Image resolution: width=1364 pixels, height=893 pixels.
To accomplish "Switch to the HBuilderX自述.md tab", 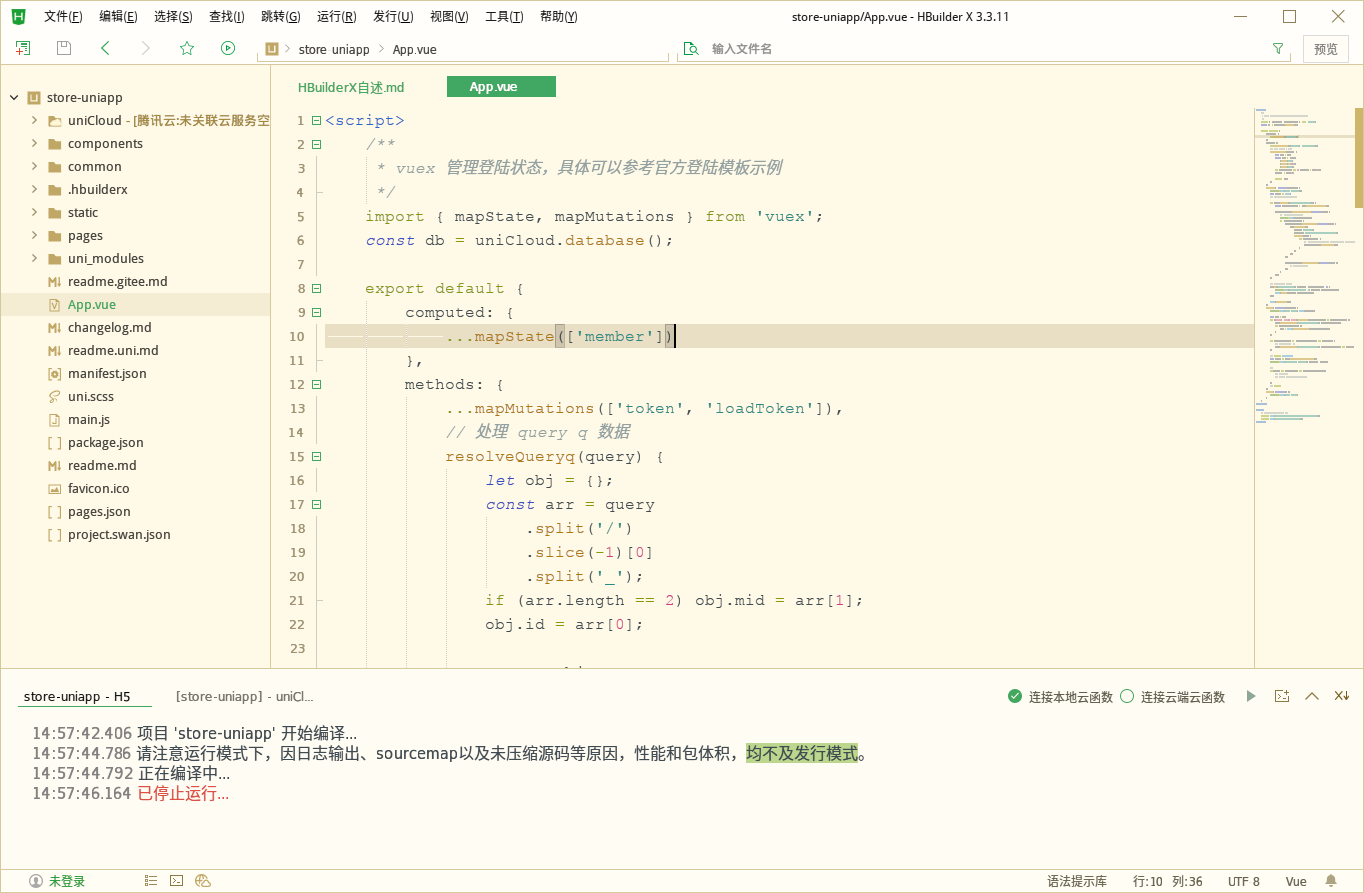I will click(351, 88).
